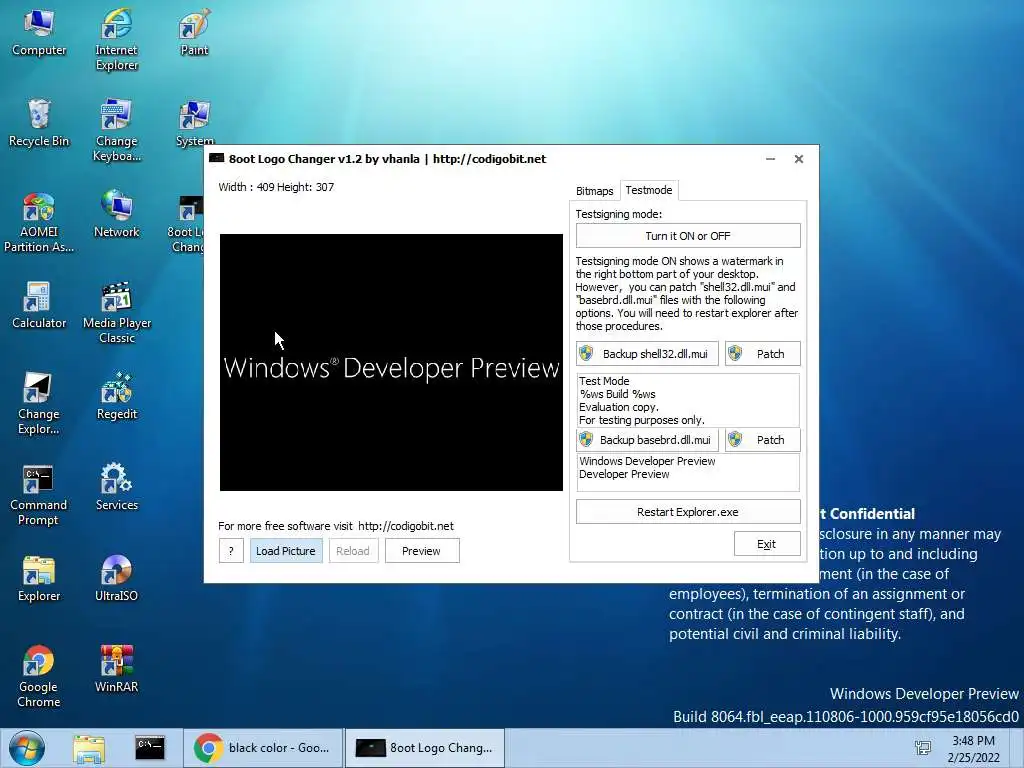This screenshot has width=1024, height=768.
Task: Open AOMEI Partition Assistant icon
Action: (x=39, y=222)
